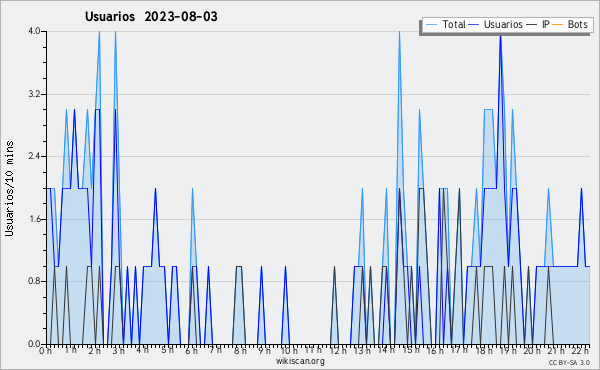The image size is (600, 370).
Task: Click the '1 h' x-axis label
Action: [x=70, y=350]
